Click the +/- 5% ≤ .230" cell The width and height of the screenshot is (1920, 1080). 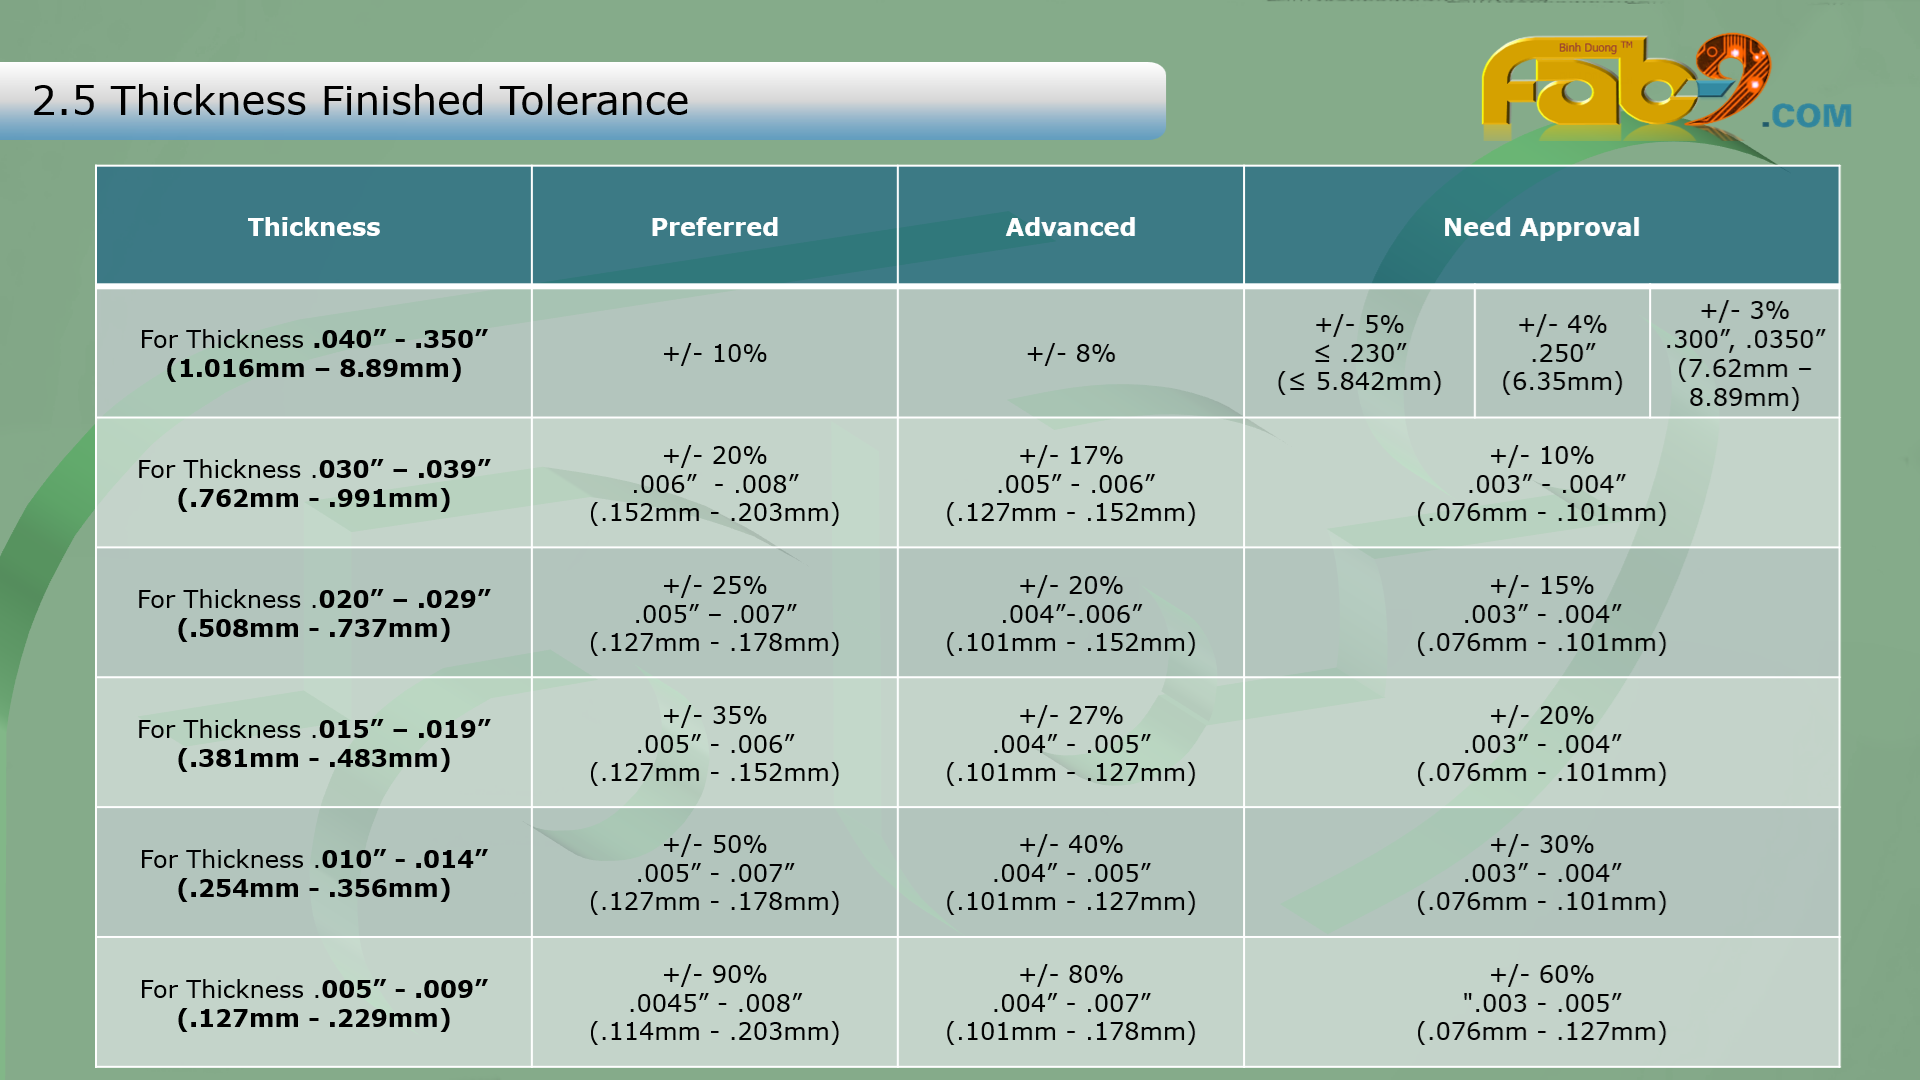(1359, 353)
